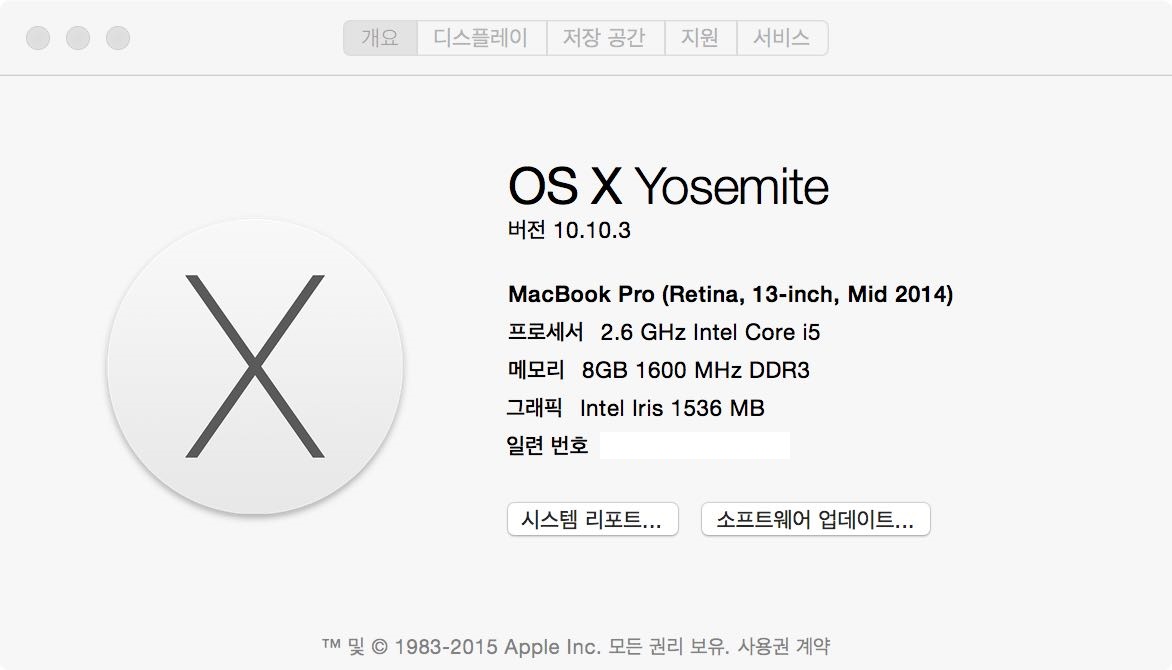Click the window zoom button

pyautogui.click(x=118, y=38)
